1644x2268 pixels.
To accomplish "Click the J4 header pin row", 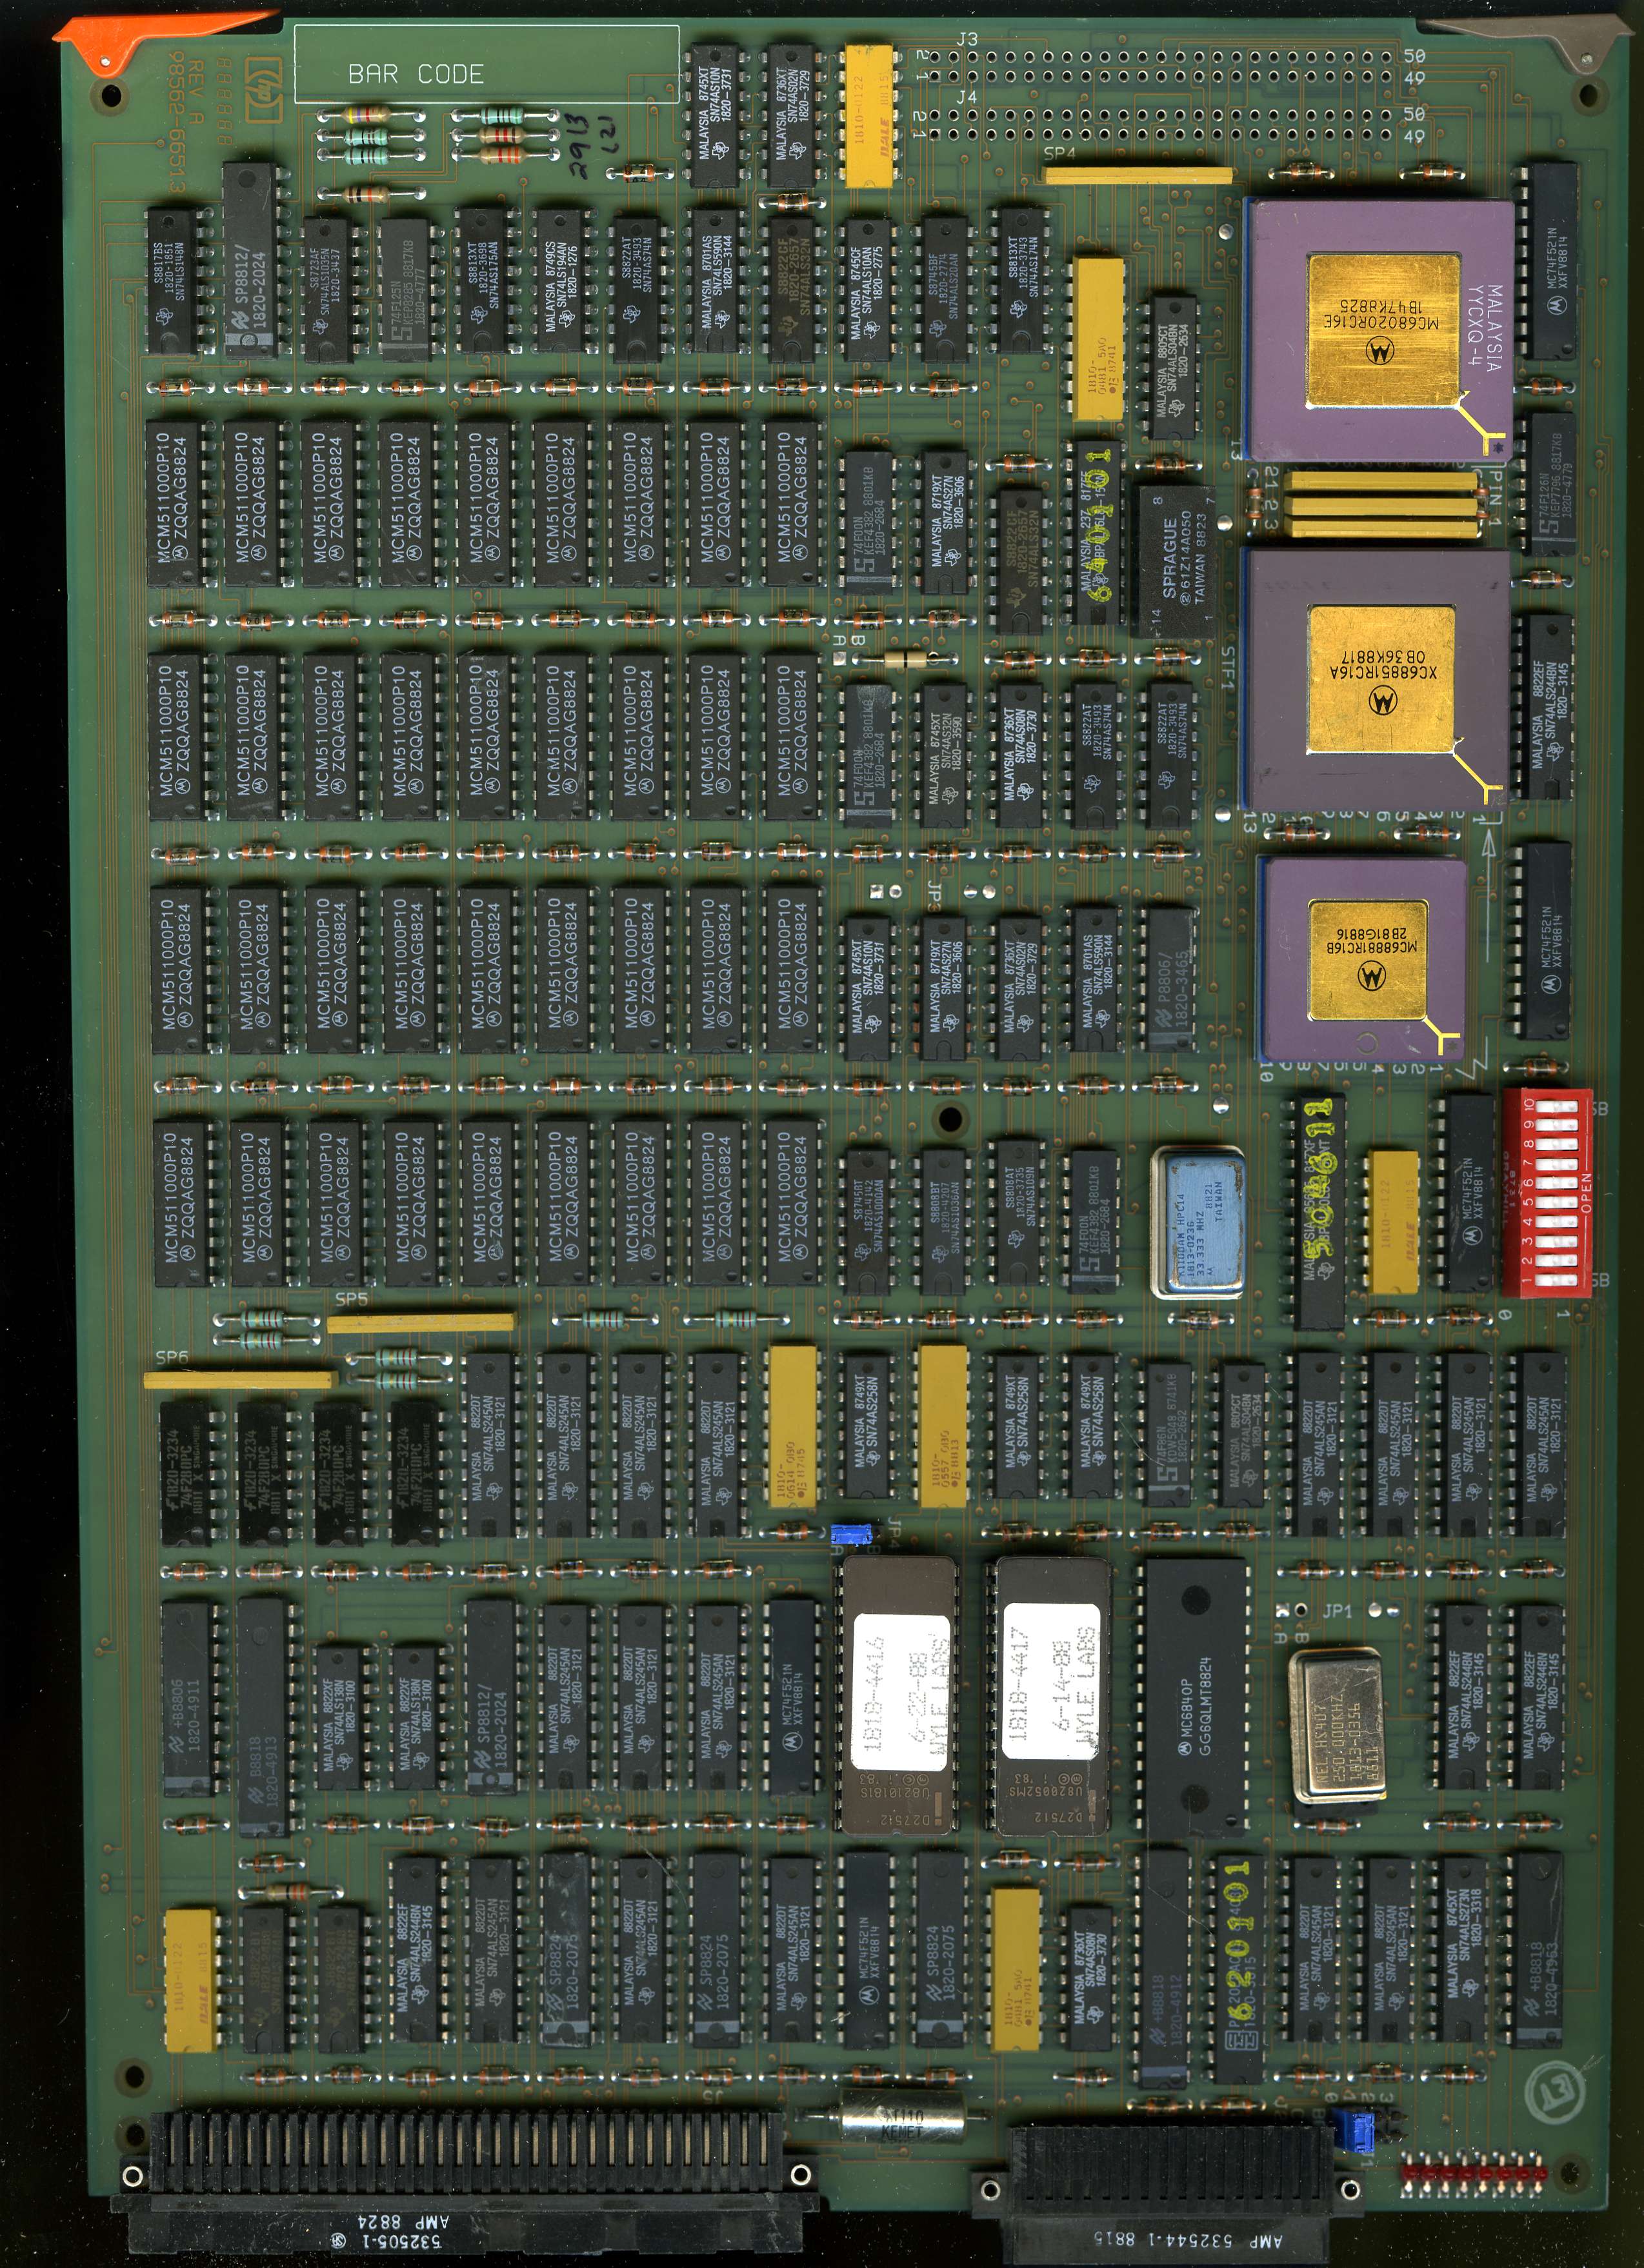I will [1160, 125].
